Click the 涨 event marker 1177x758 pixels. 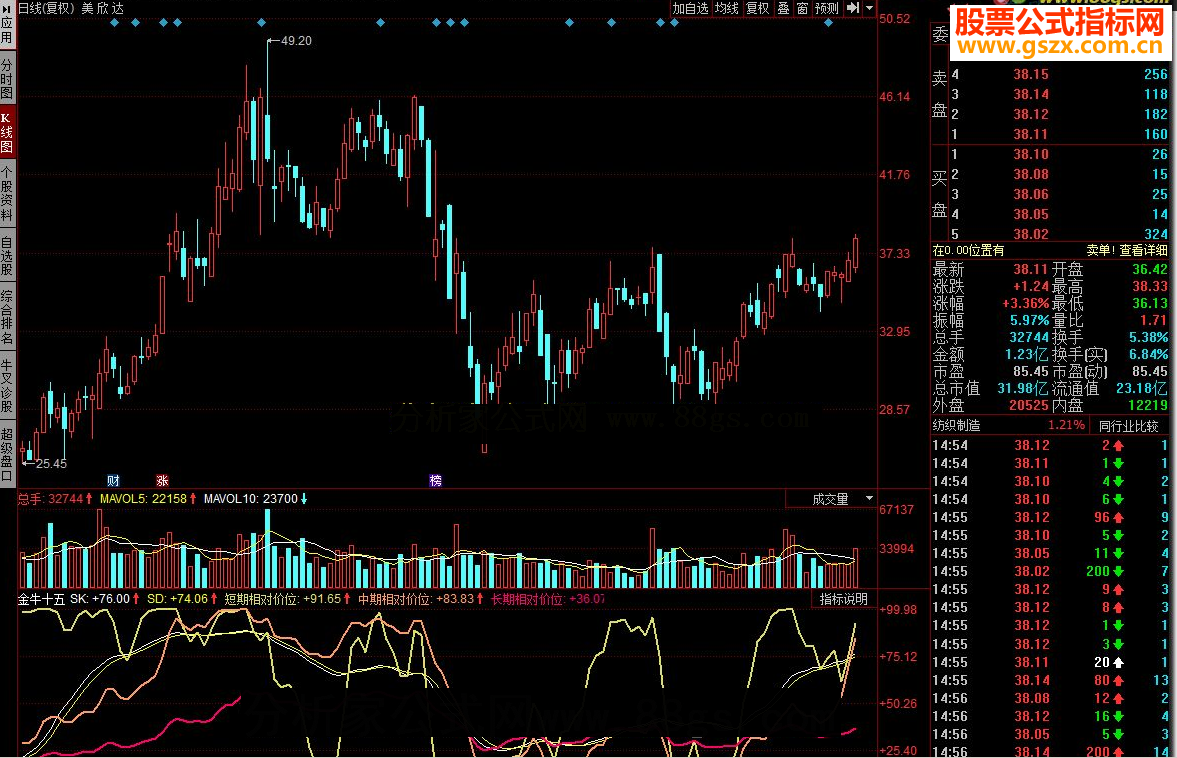pyautogui.click(x=162, y=480)
